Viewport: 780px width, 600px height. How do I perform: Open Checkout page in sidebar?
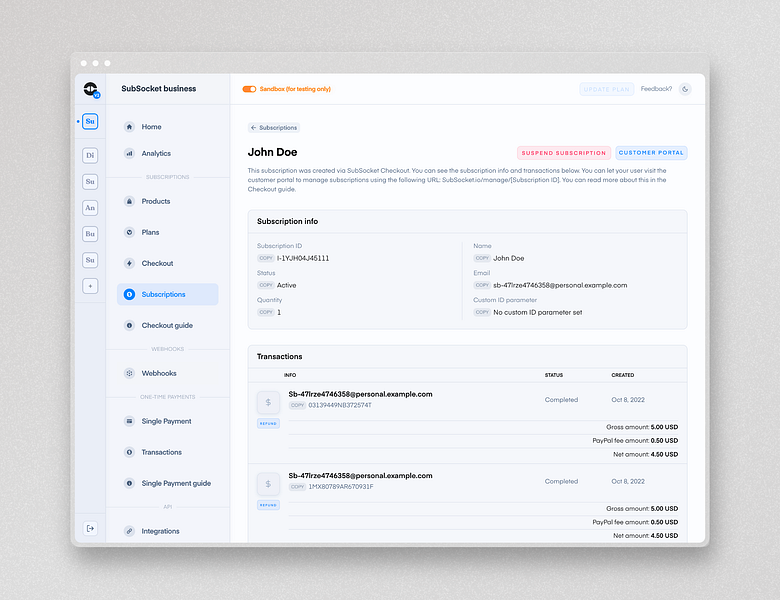tap(168, 263)
